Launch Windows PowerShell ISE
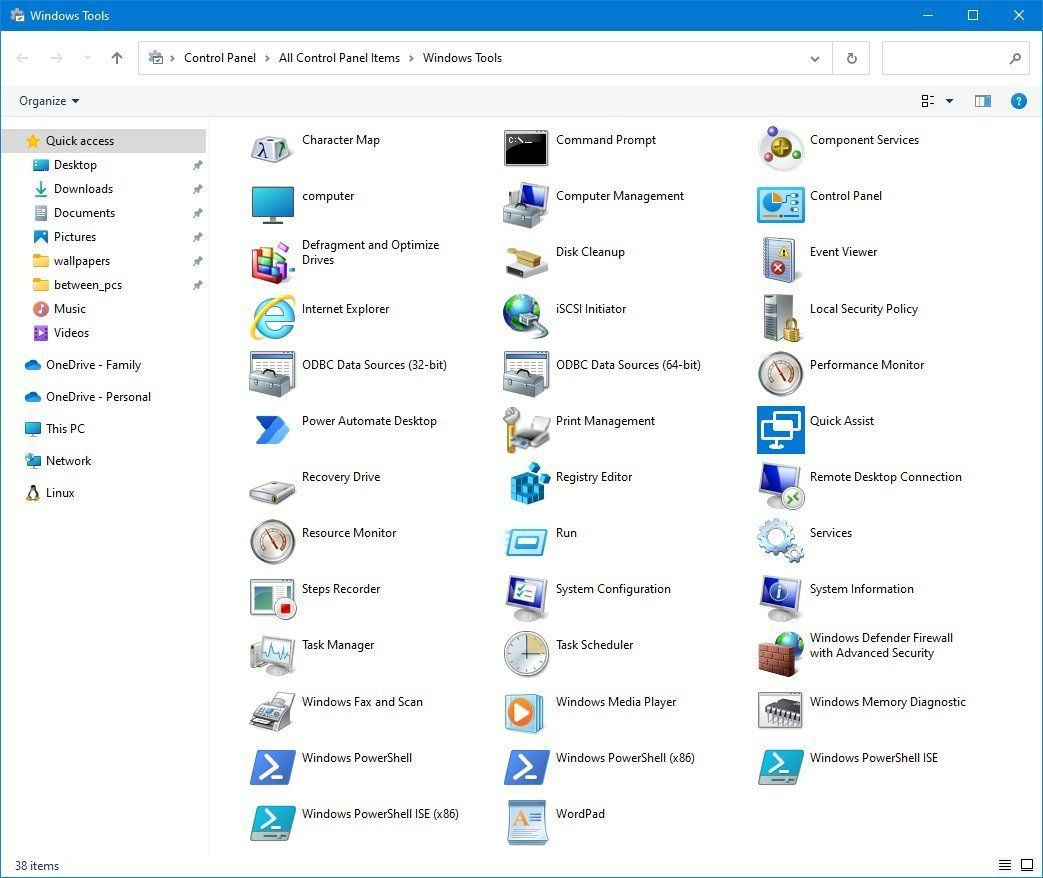 point(874,758)
